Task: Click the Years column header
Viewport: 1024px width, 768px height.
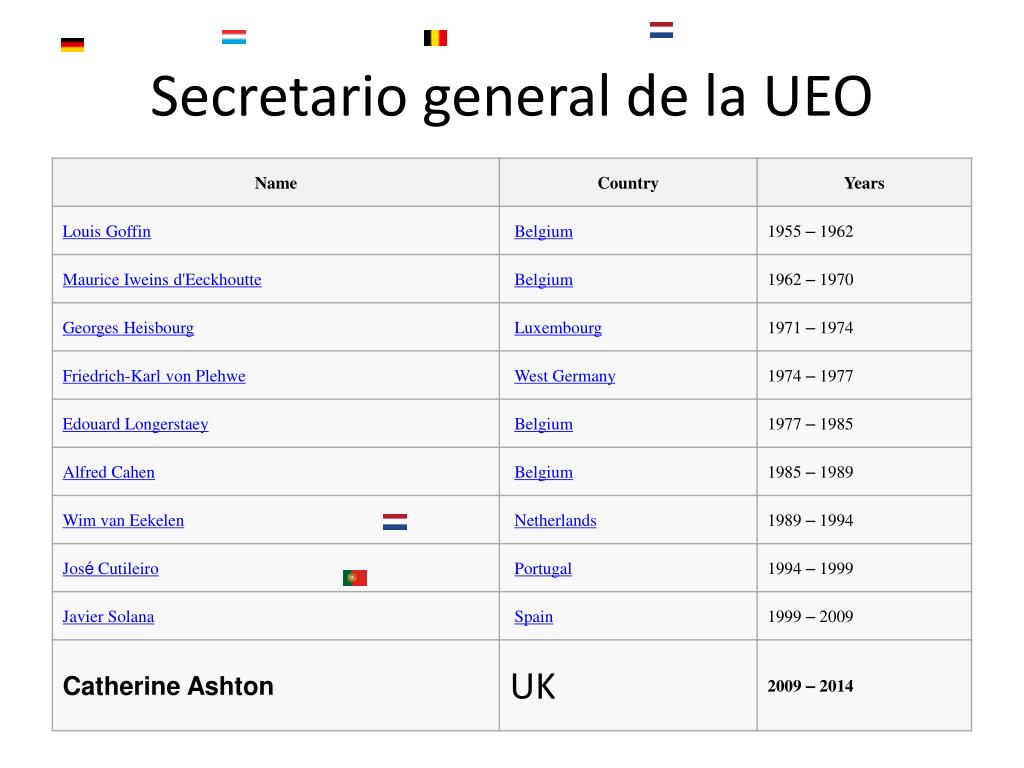Action: point(864,183)
